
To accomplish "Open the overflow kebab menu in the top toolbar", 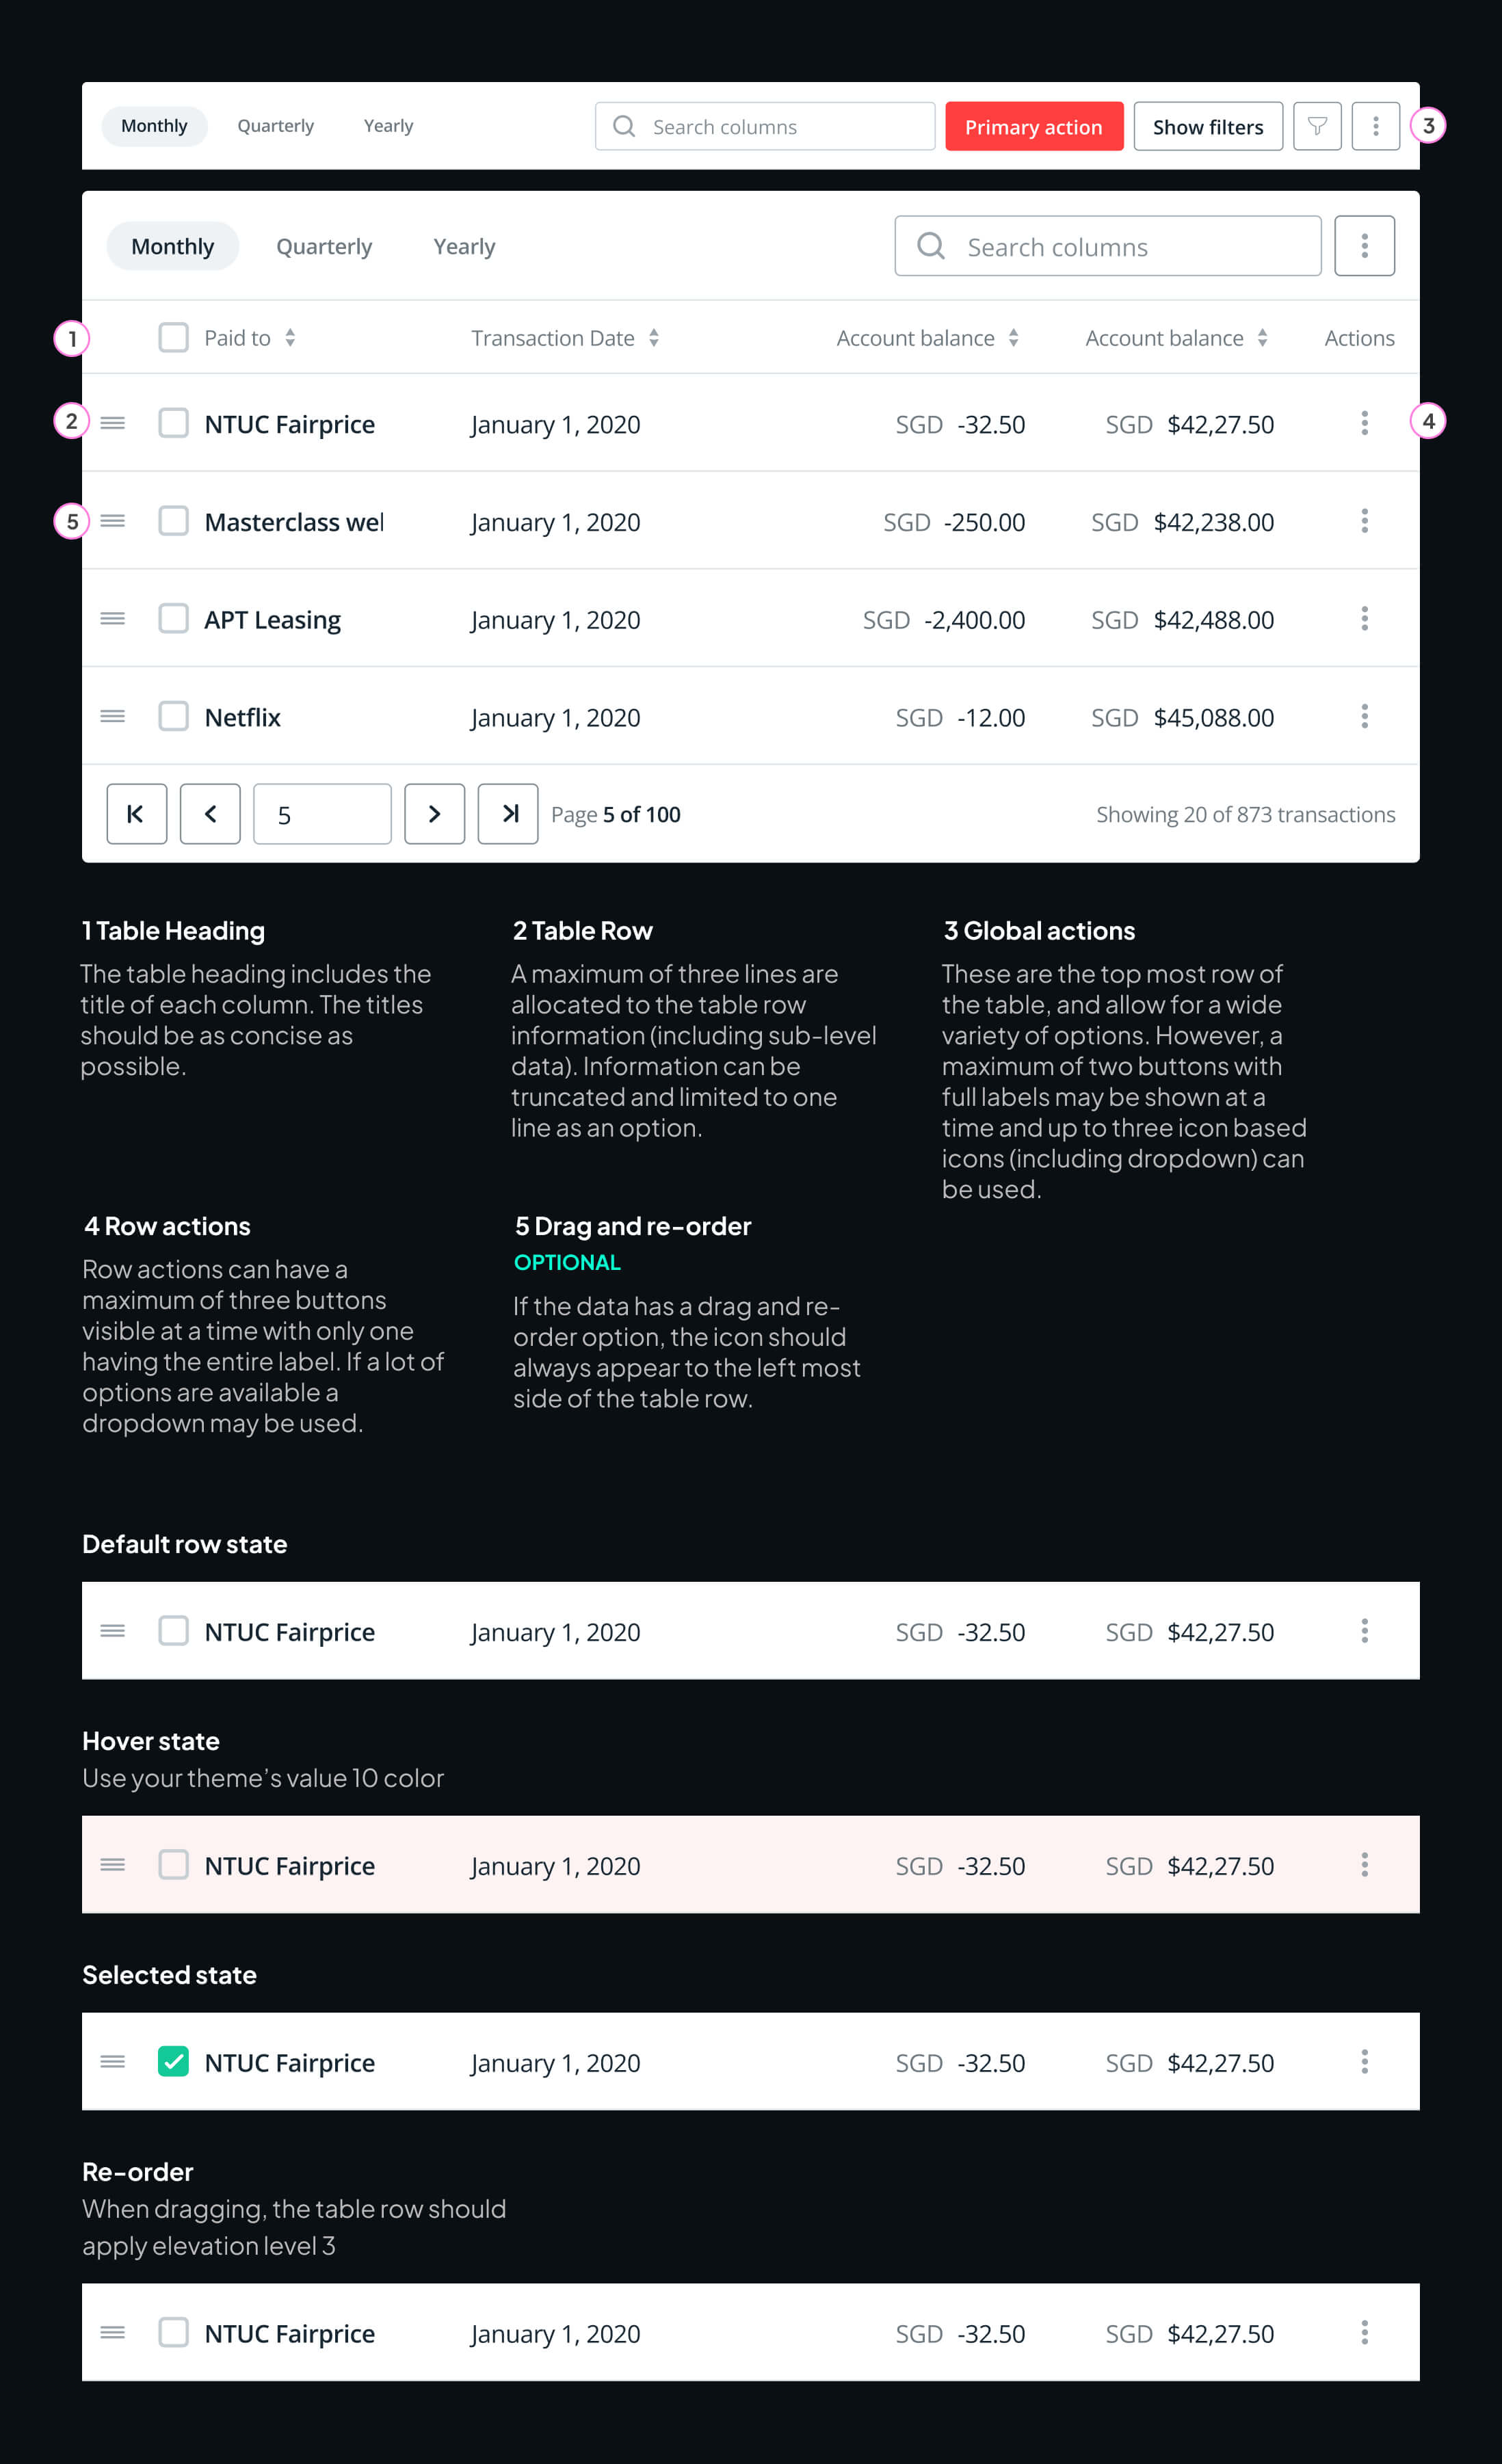I will tap(1375, 126).
